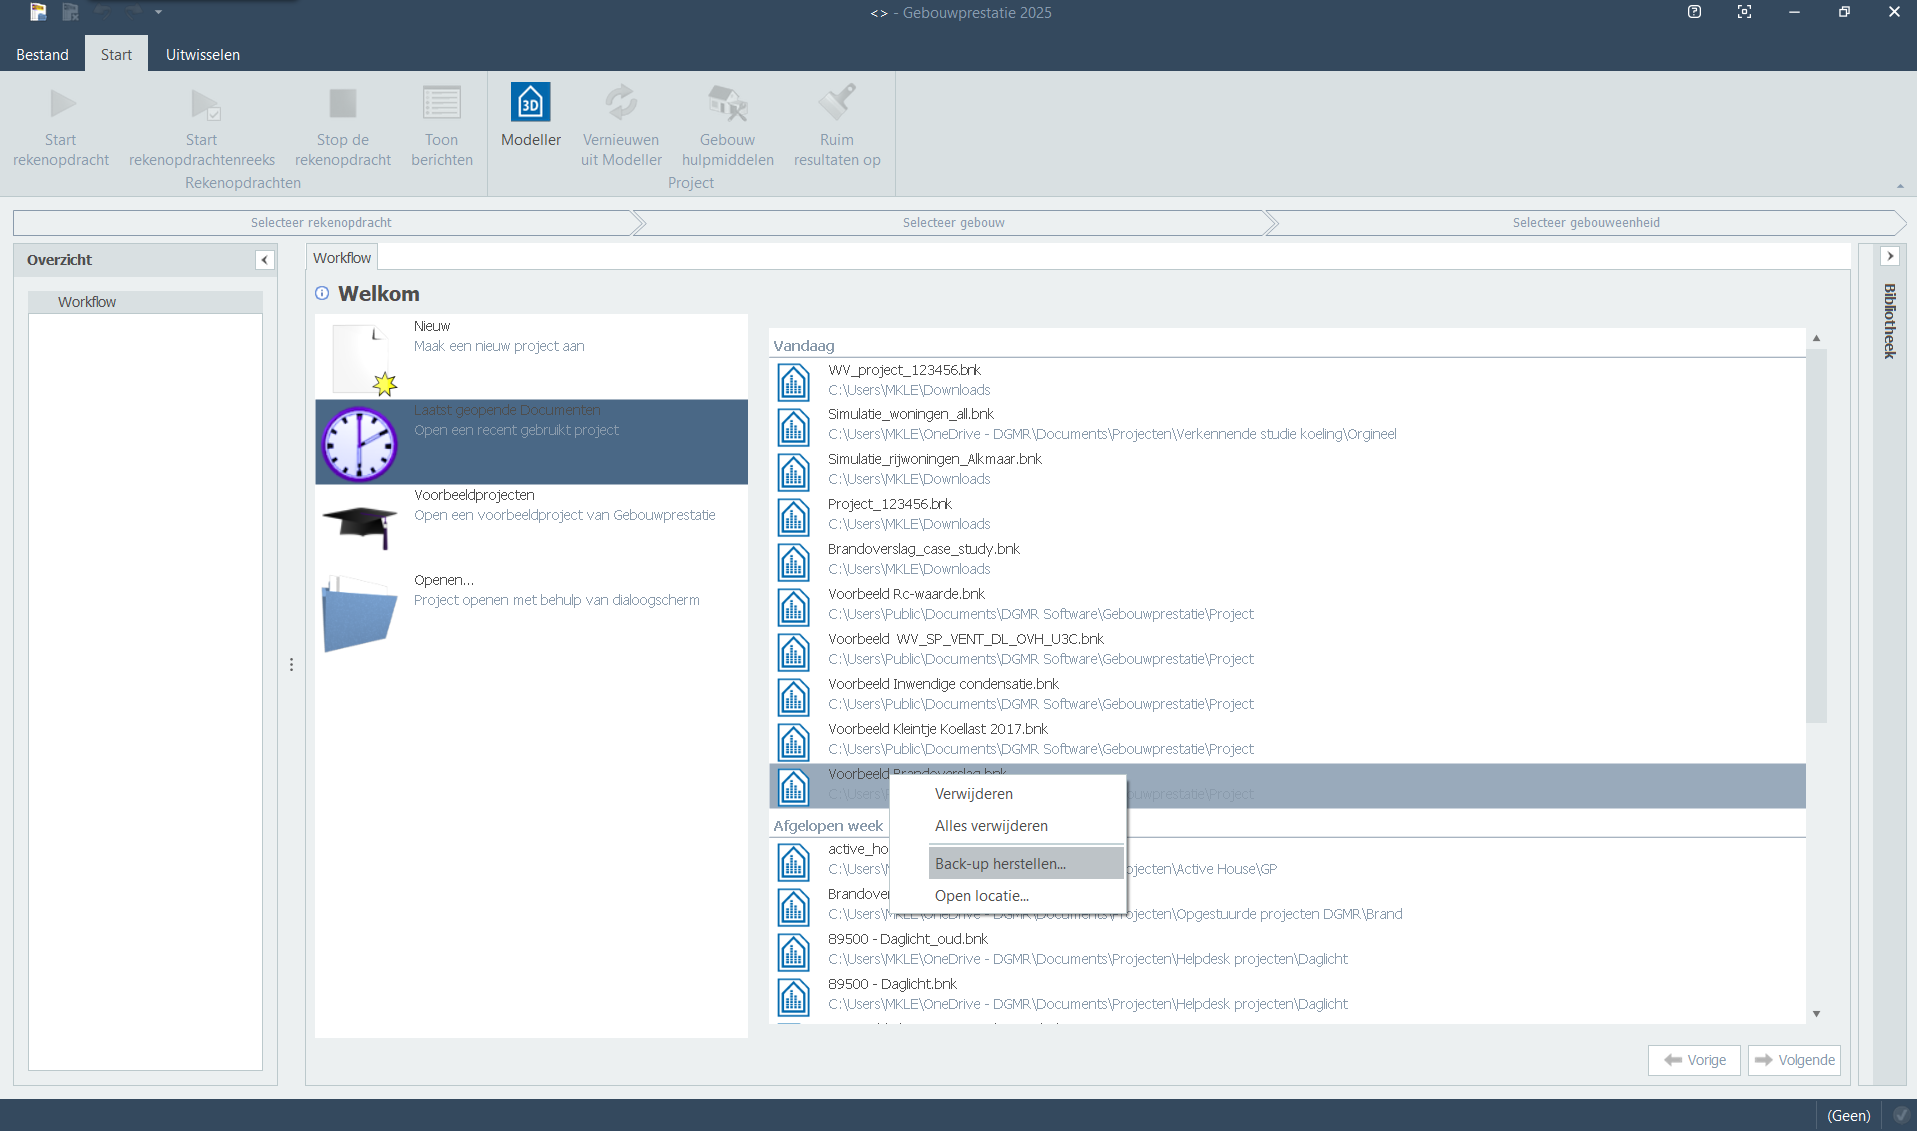1917x1131 pixels.
Task: Click the Start rekenopdracht play icon
Action: (62, 103)
